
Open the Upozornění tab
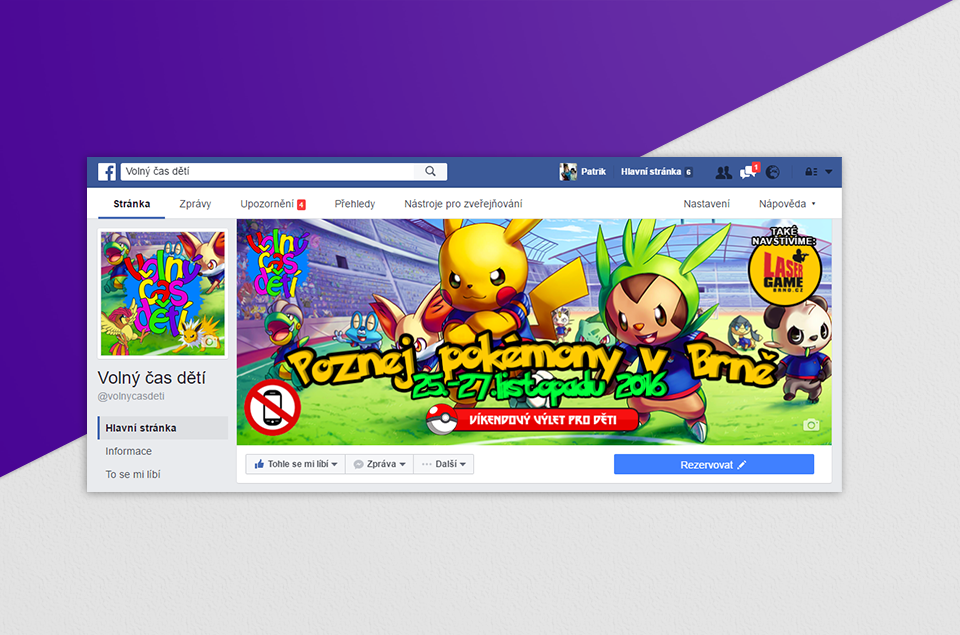coord(267,203)
